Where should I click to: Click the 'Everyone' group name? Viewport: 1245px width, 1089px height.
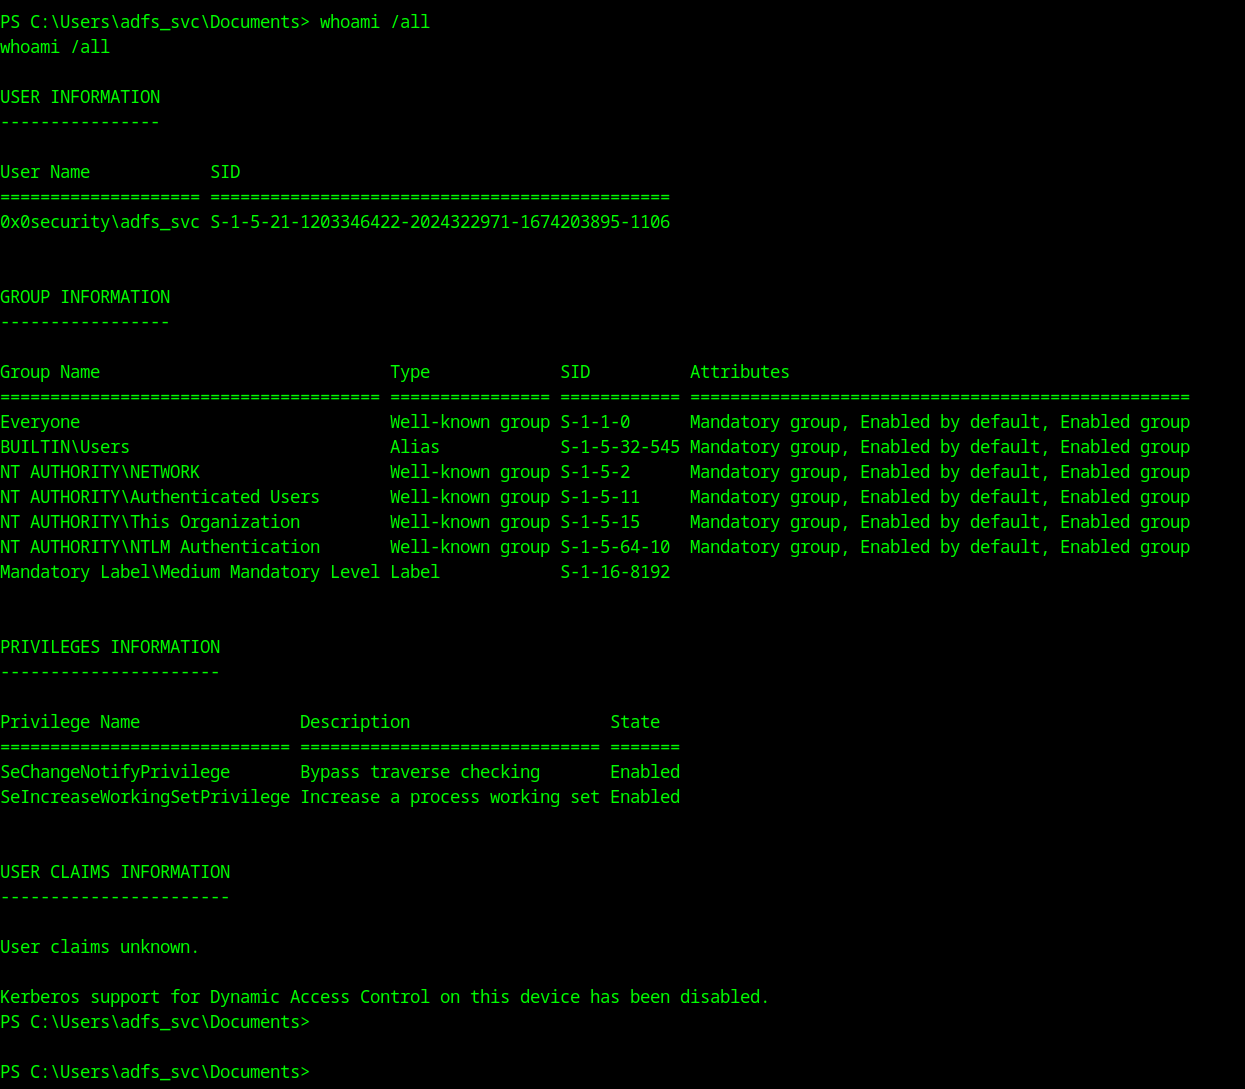[x=40, y=422]
